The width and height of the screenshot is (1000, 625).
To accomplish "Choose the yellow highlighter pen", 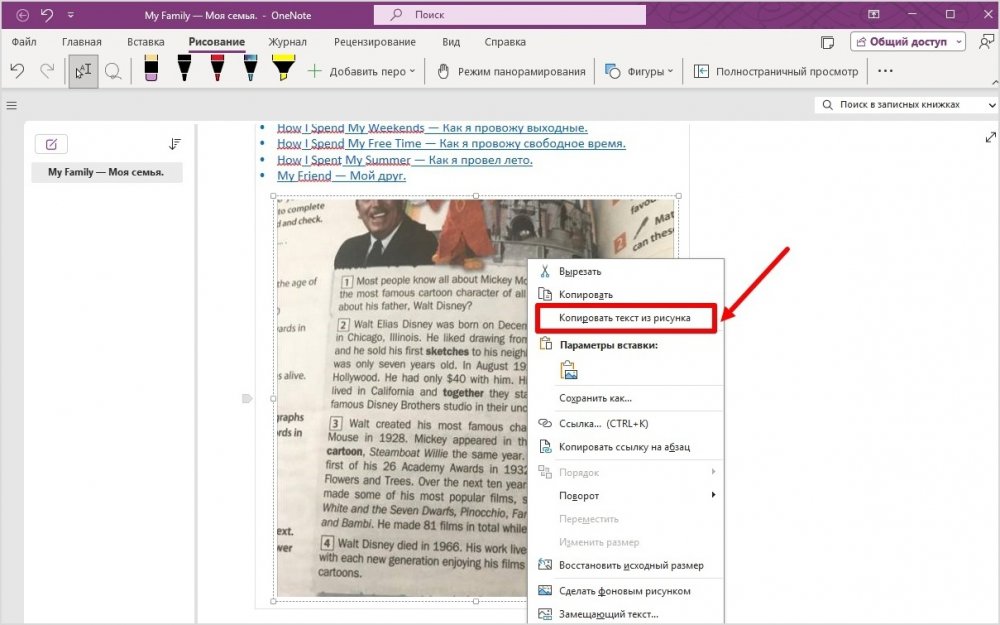I will (x=283, y=70).
